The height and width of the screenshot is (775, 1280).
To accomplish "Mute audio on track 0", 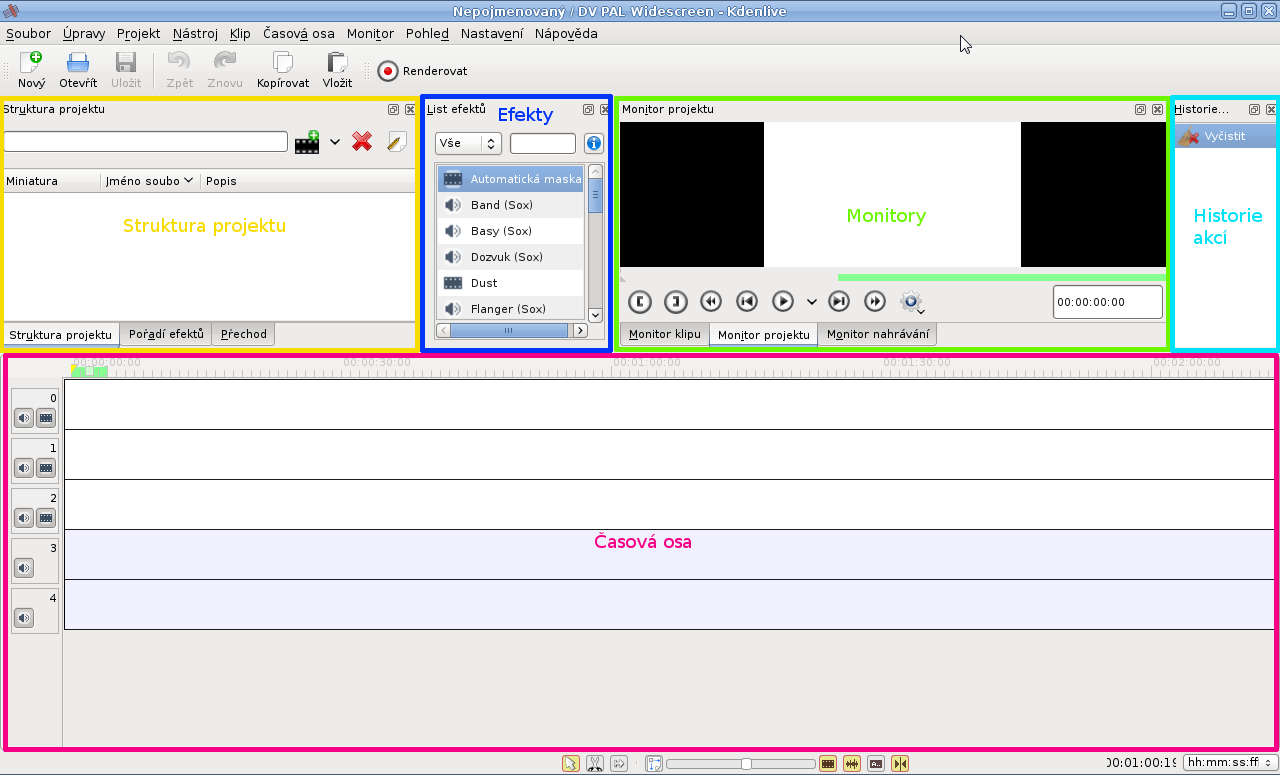I will click(24, 417).
